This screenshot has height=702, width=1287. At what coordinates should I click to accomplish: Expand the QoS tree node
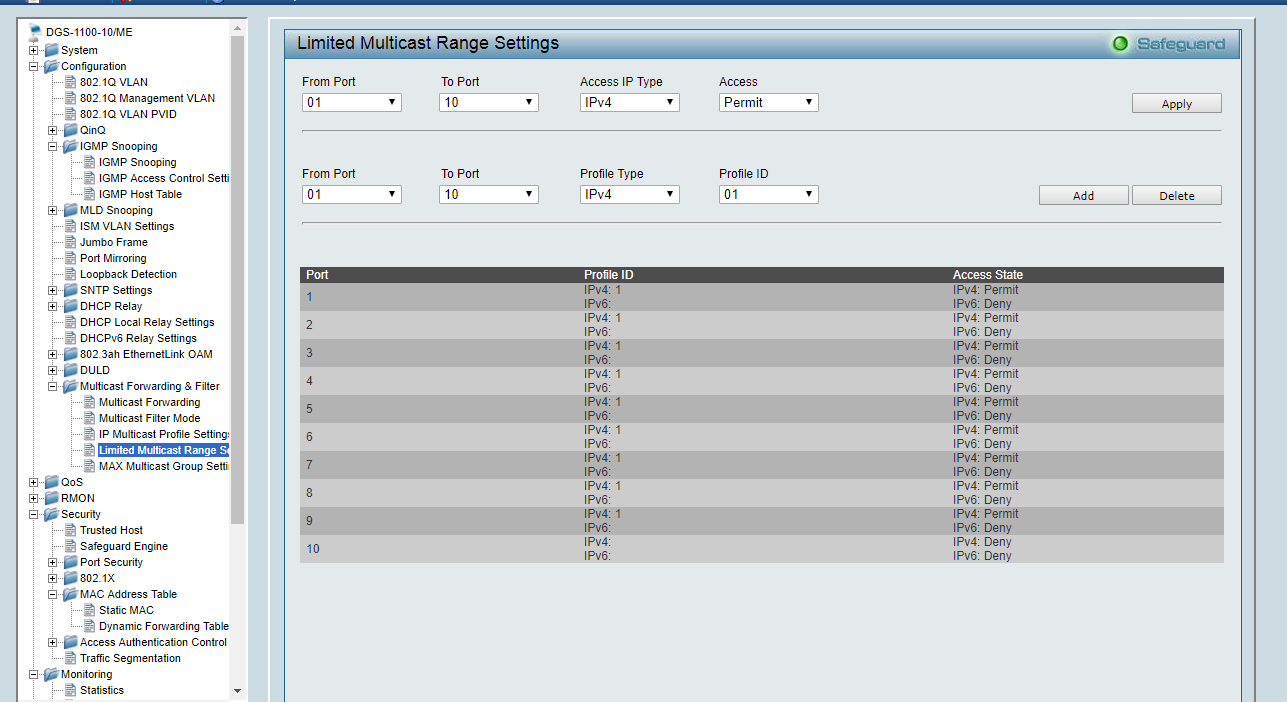point(34,482)
